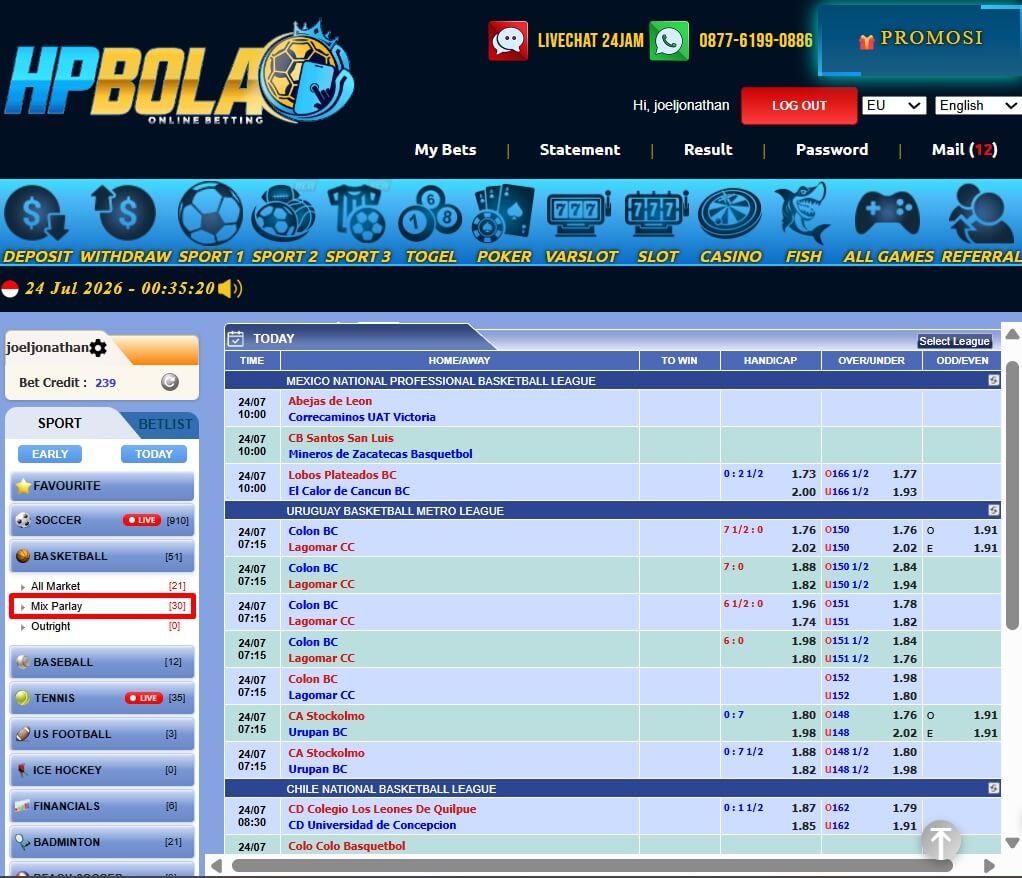Open Mail inbox with 12 messages
Viewport: 1022px width, 878px height.
964,150
